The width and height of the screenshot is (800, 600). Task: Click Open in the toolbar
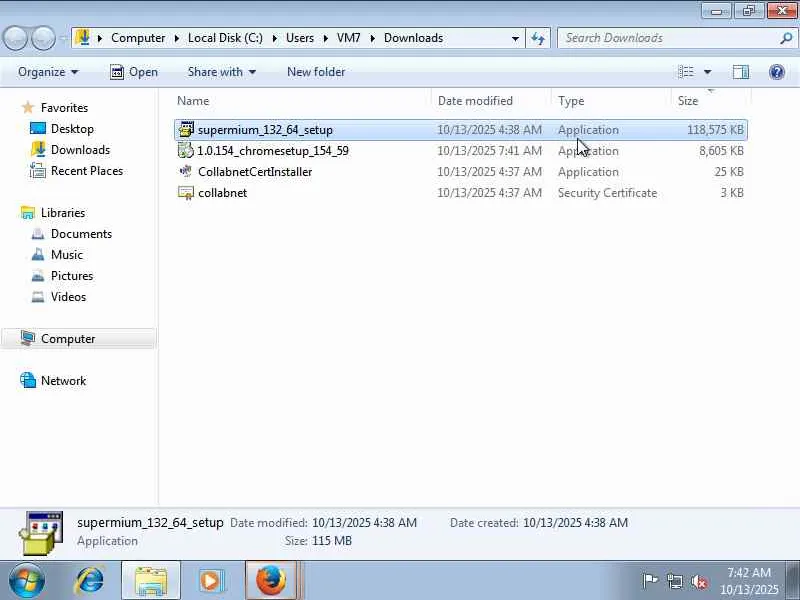(134, 72)
